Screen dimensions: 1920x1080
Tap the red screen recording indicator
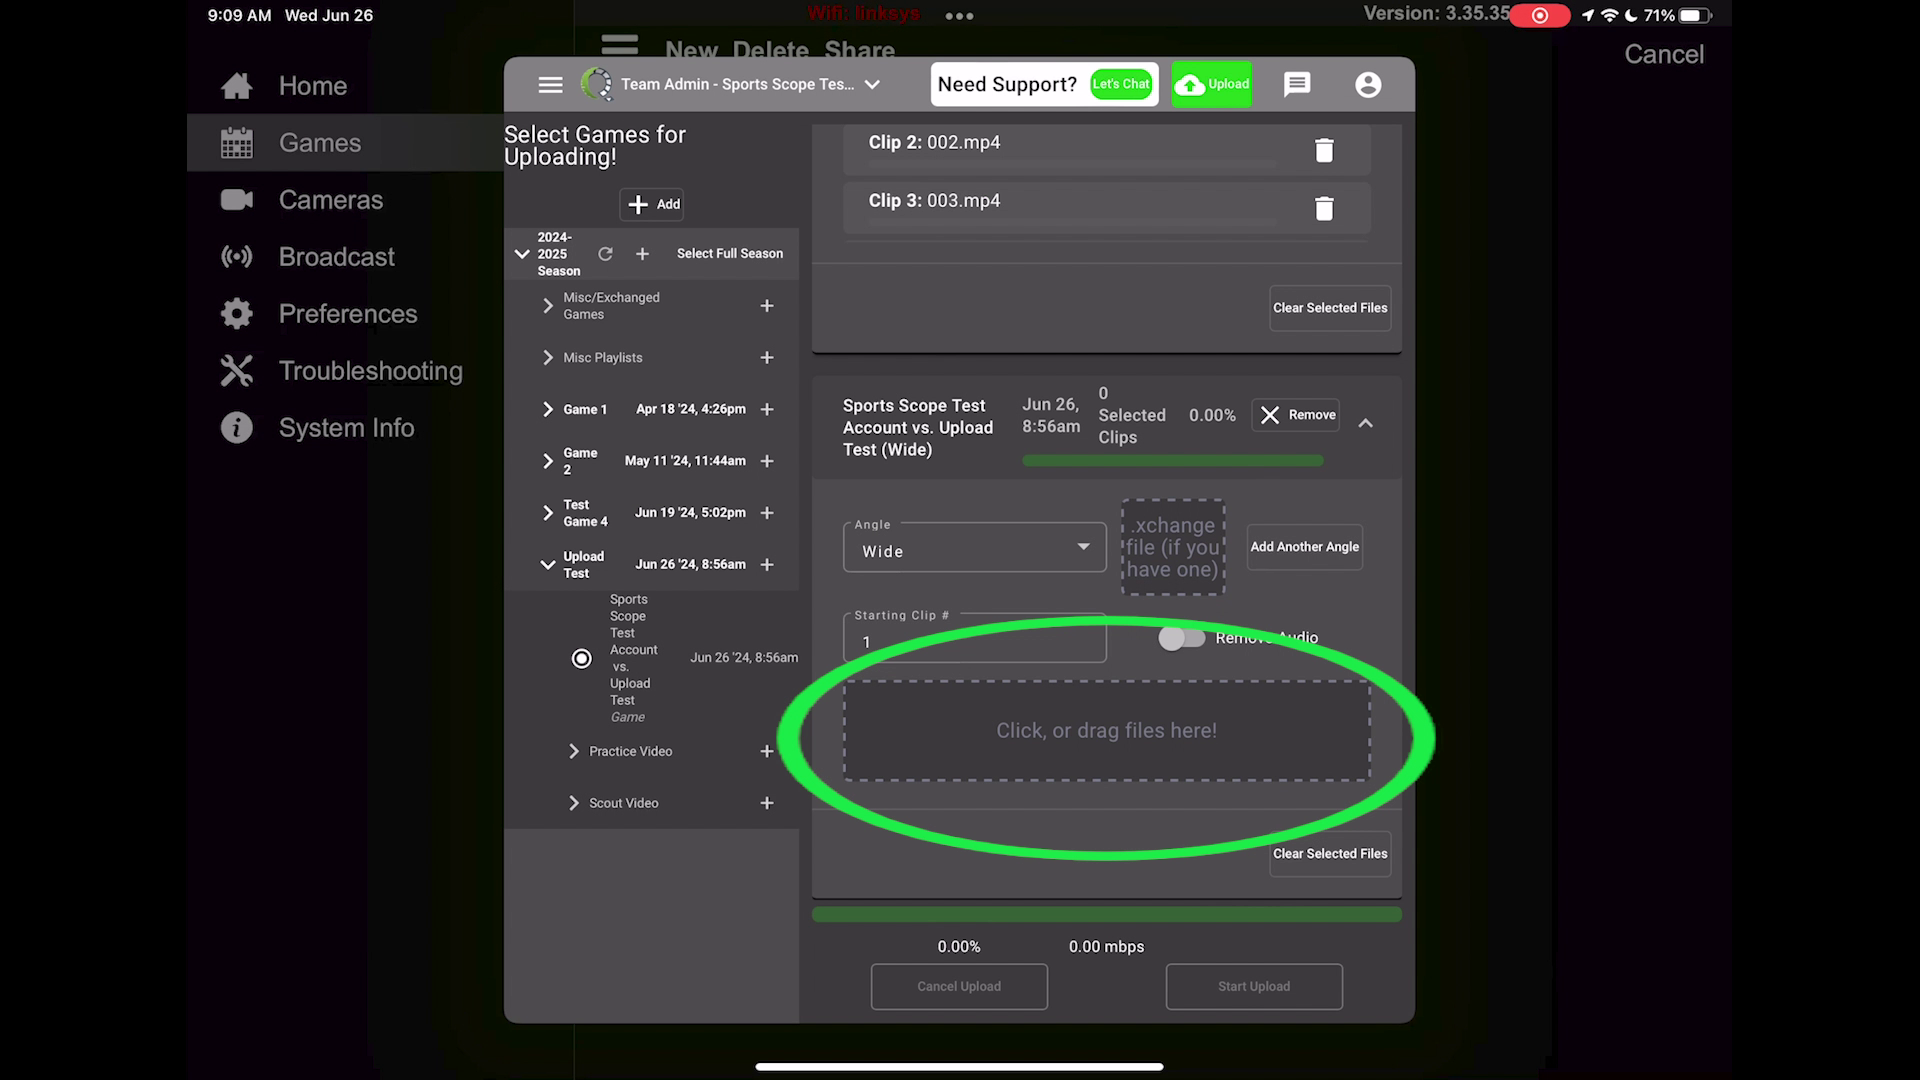tap(1540, 15)
